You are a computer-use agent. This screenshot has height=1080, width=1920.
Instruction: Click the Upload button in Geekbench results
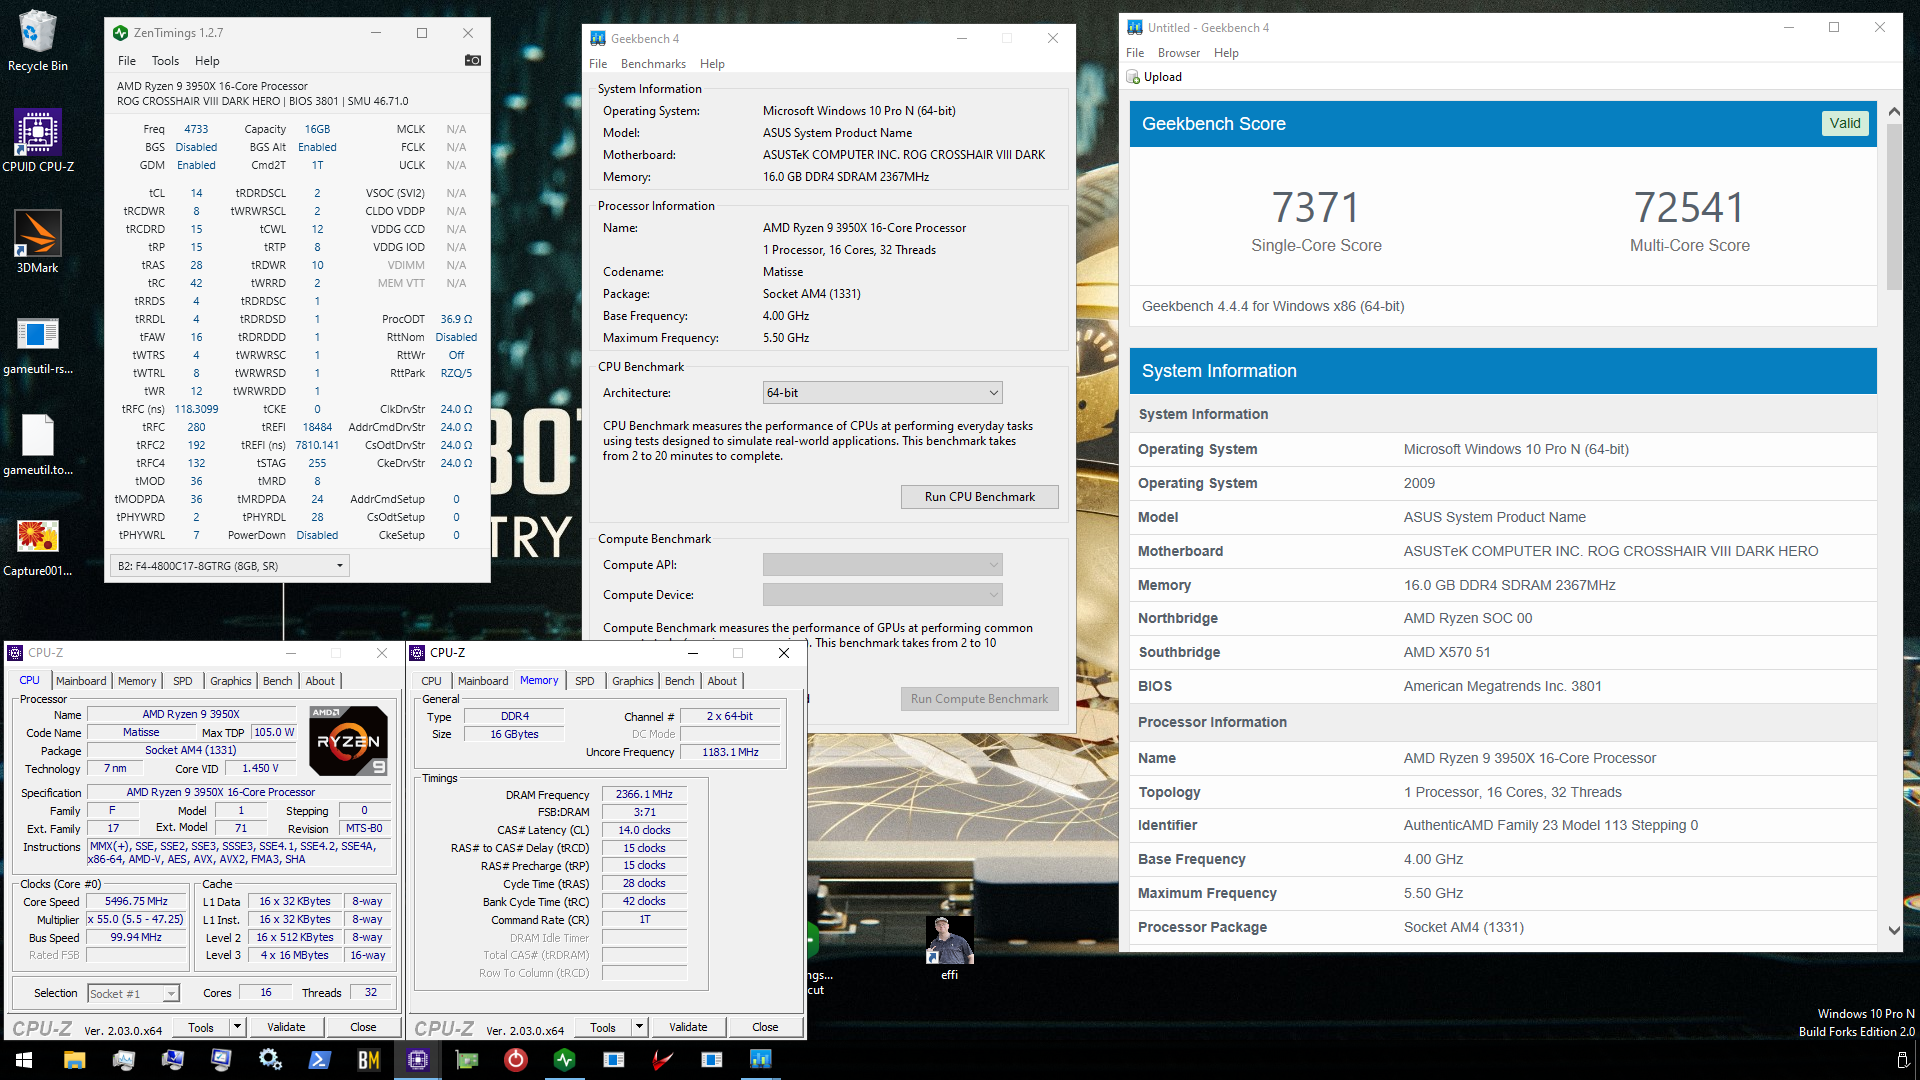pyautogui.click(x=1155, y=77)
